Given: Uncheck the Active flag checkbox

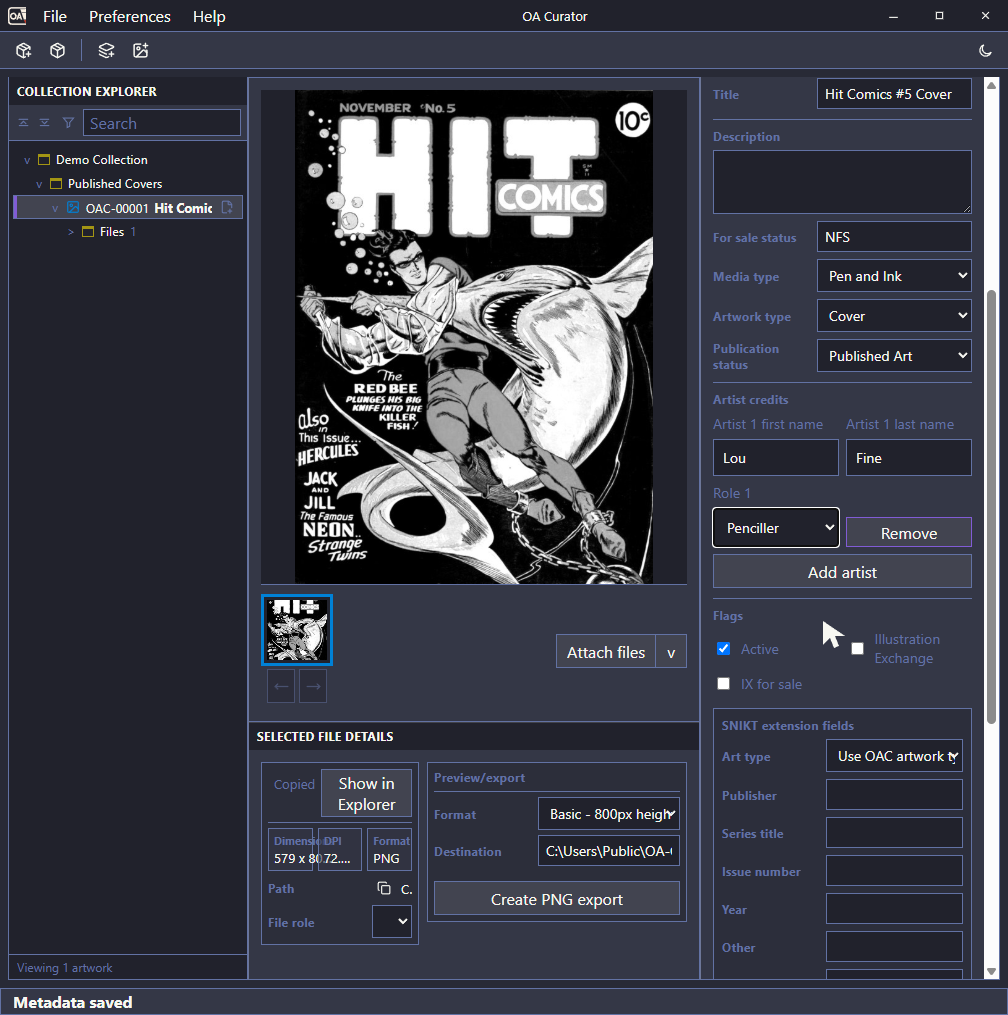Looking at the screenshot, I should click(x=724, y=649).
